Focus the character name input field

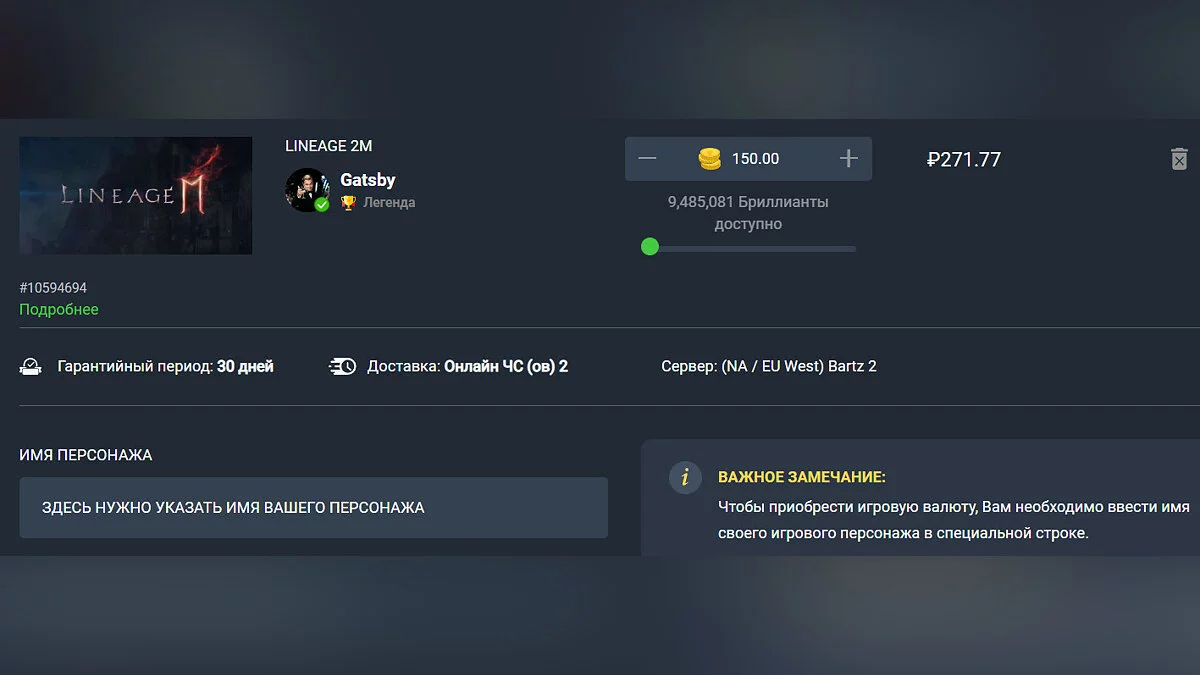coord(314,508)
